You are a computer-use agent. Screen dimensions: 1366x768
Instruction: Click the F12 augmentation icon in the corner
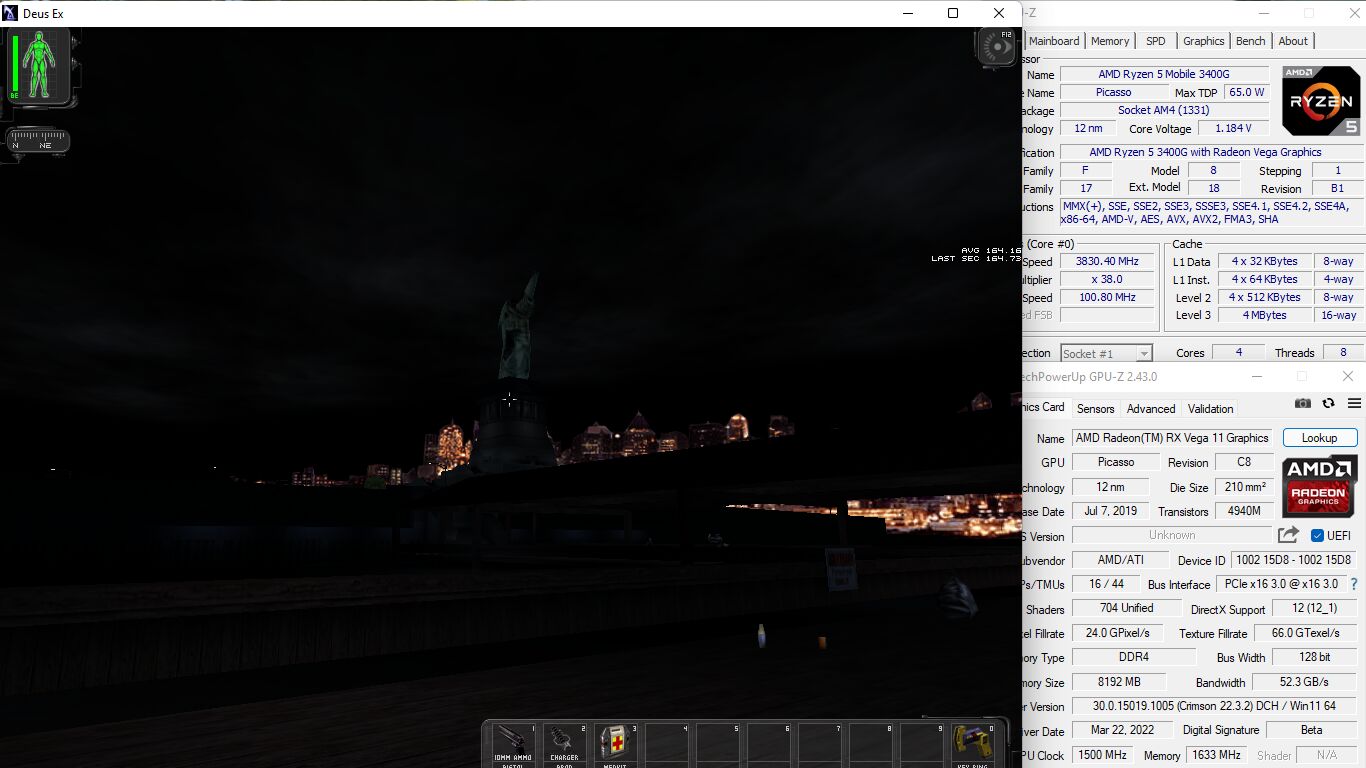(996, 48)
